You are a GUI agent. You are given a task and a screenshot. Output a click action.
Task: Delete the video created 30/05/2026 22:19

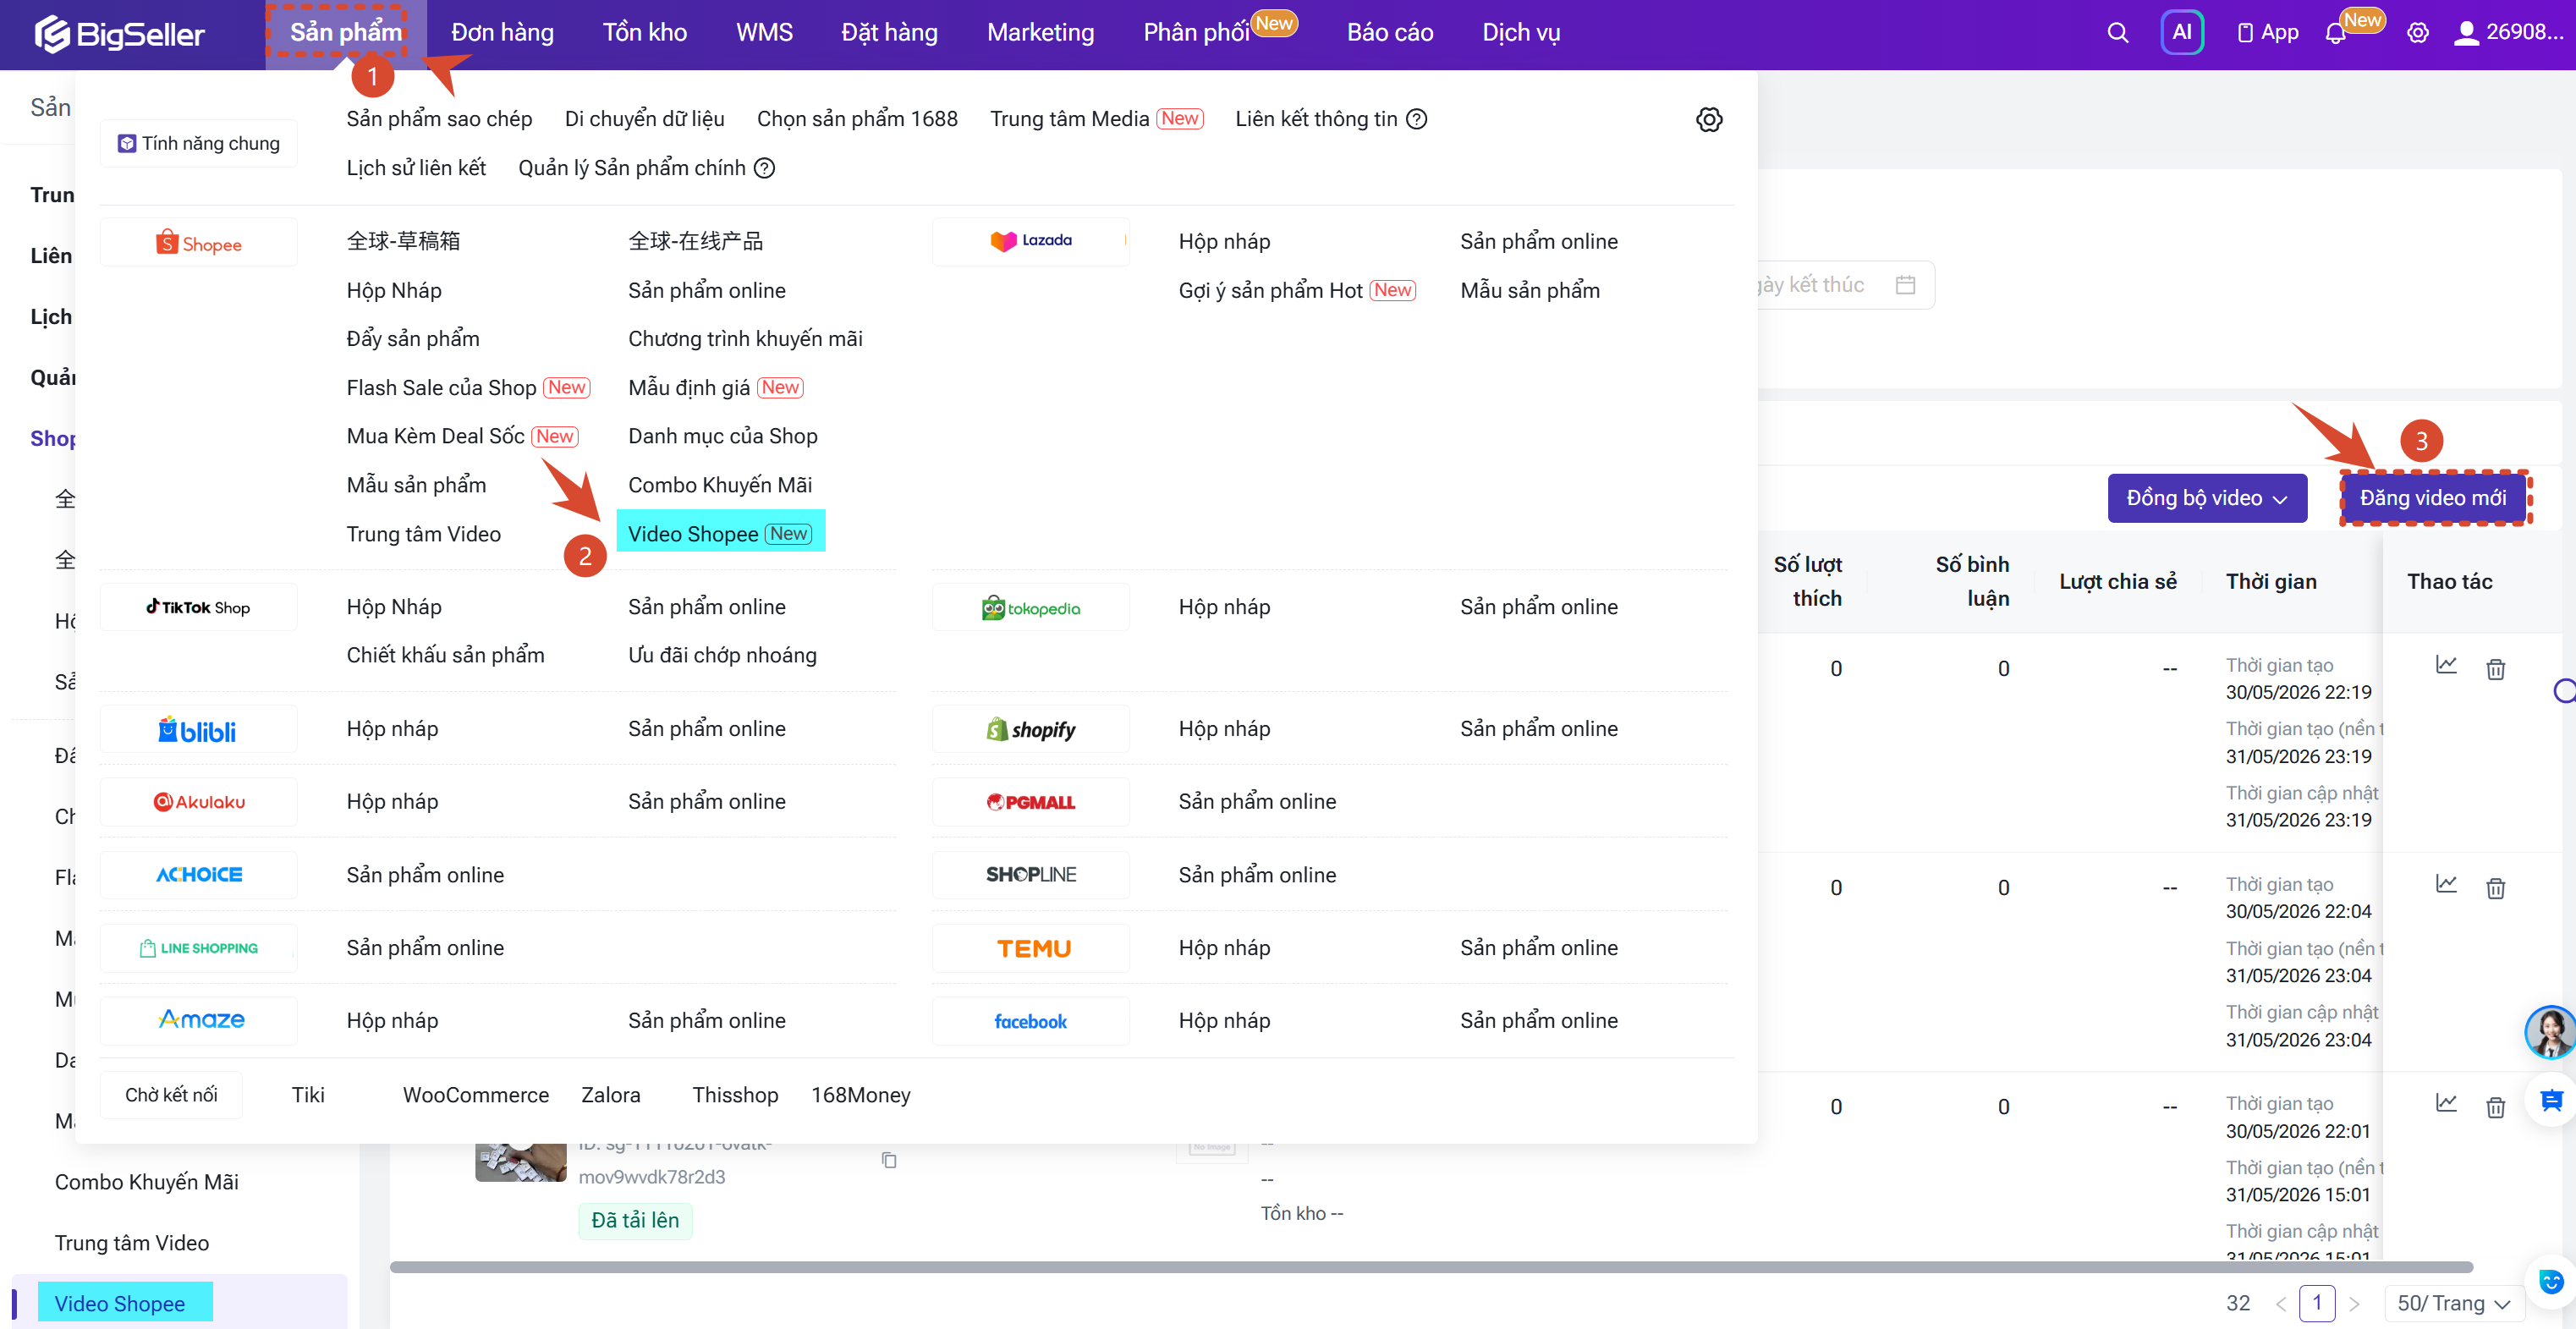[2495, 669]
